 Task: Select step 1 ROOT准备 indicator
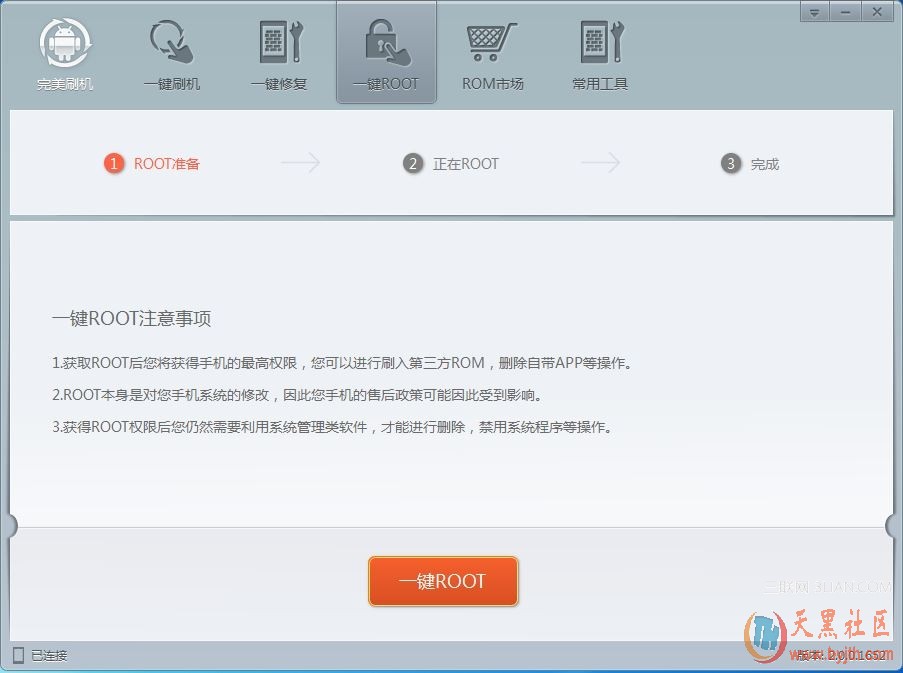tap(153, 164)
